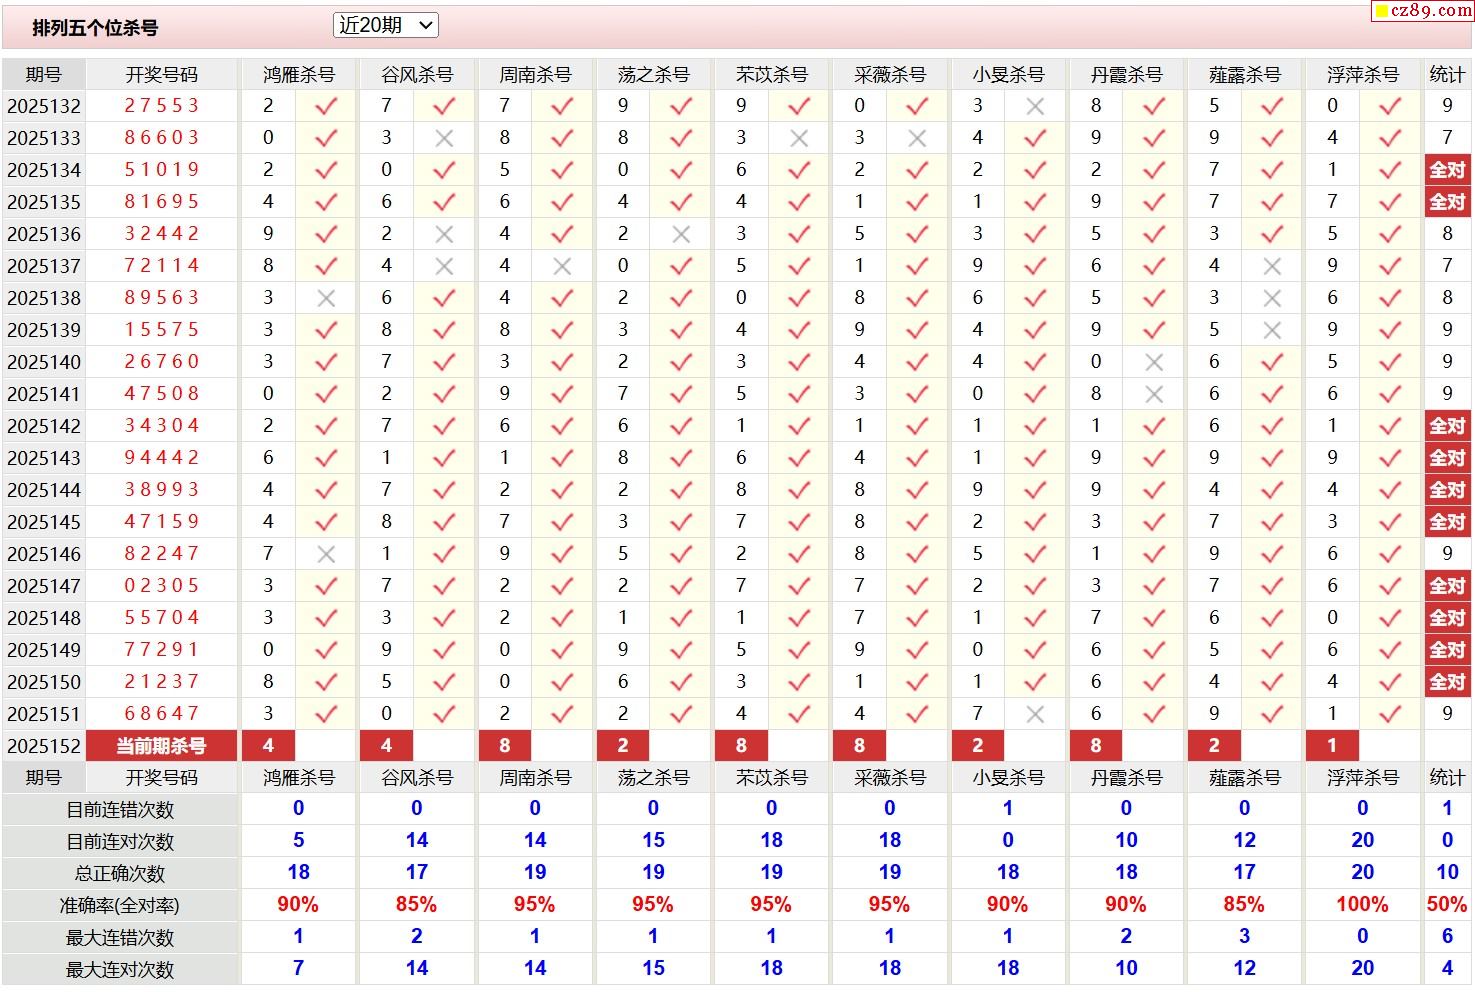
Task: Click the checkmark for 浮萍杀号 in row 2025151
Action: pos(1390,714)
